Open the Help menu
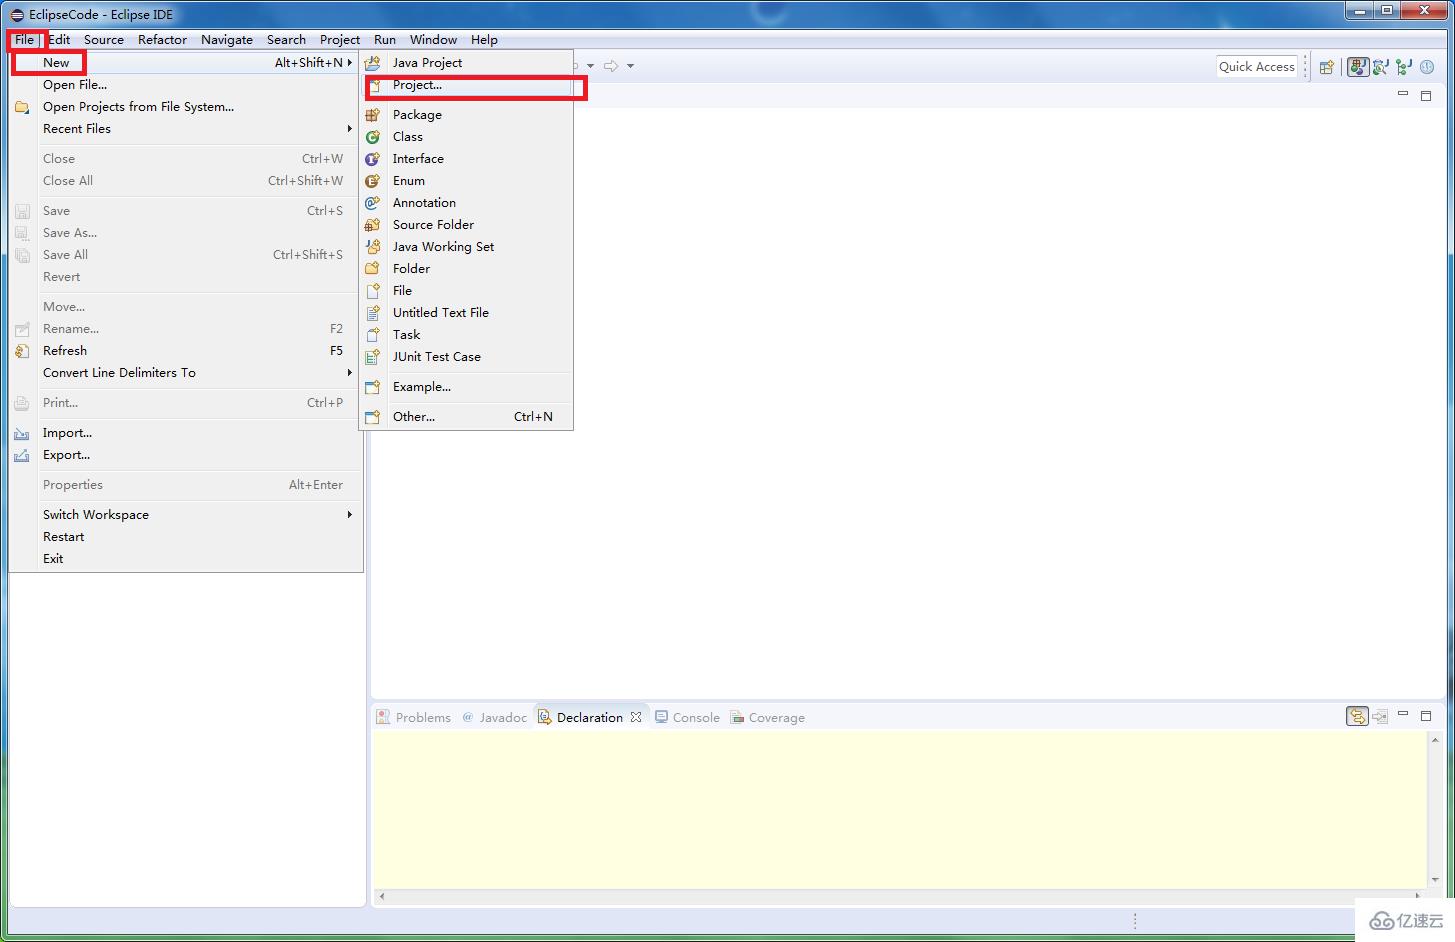Image resolution: width=1455 pixels, height=942 pixels. [x=484, y=40]
